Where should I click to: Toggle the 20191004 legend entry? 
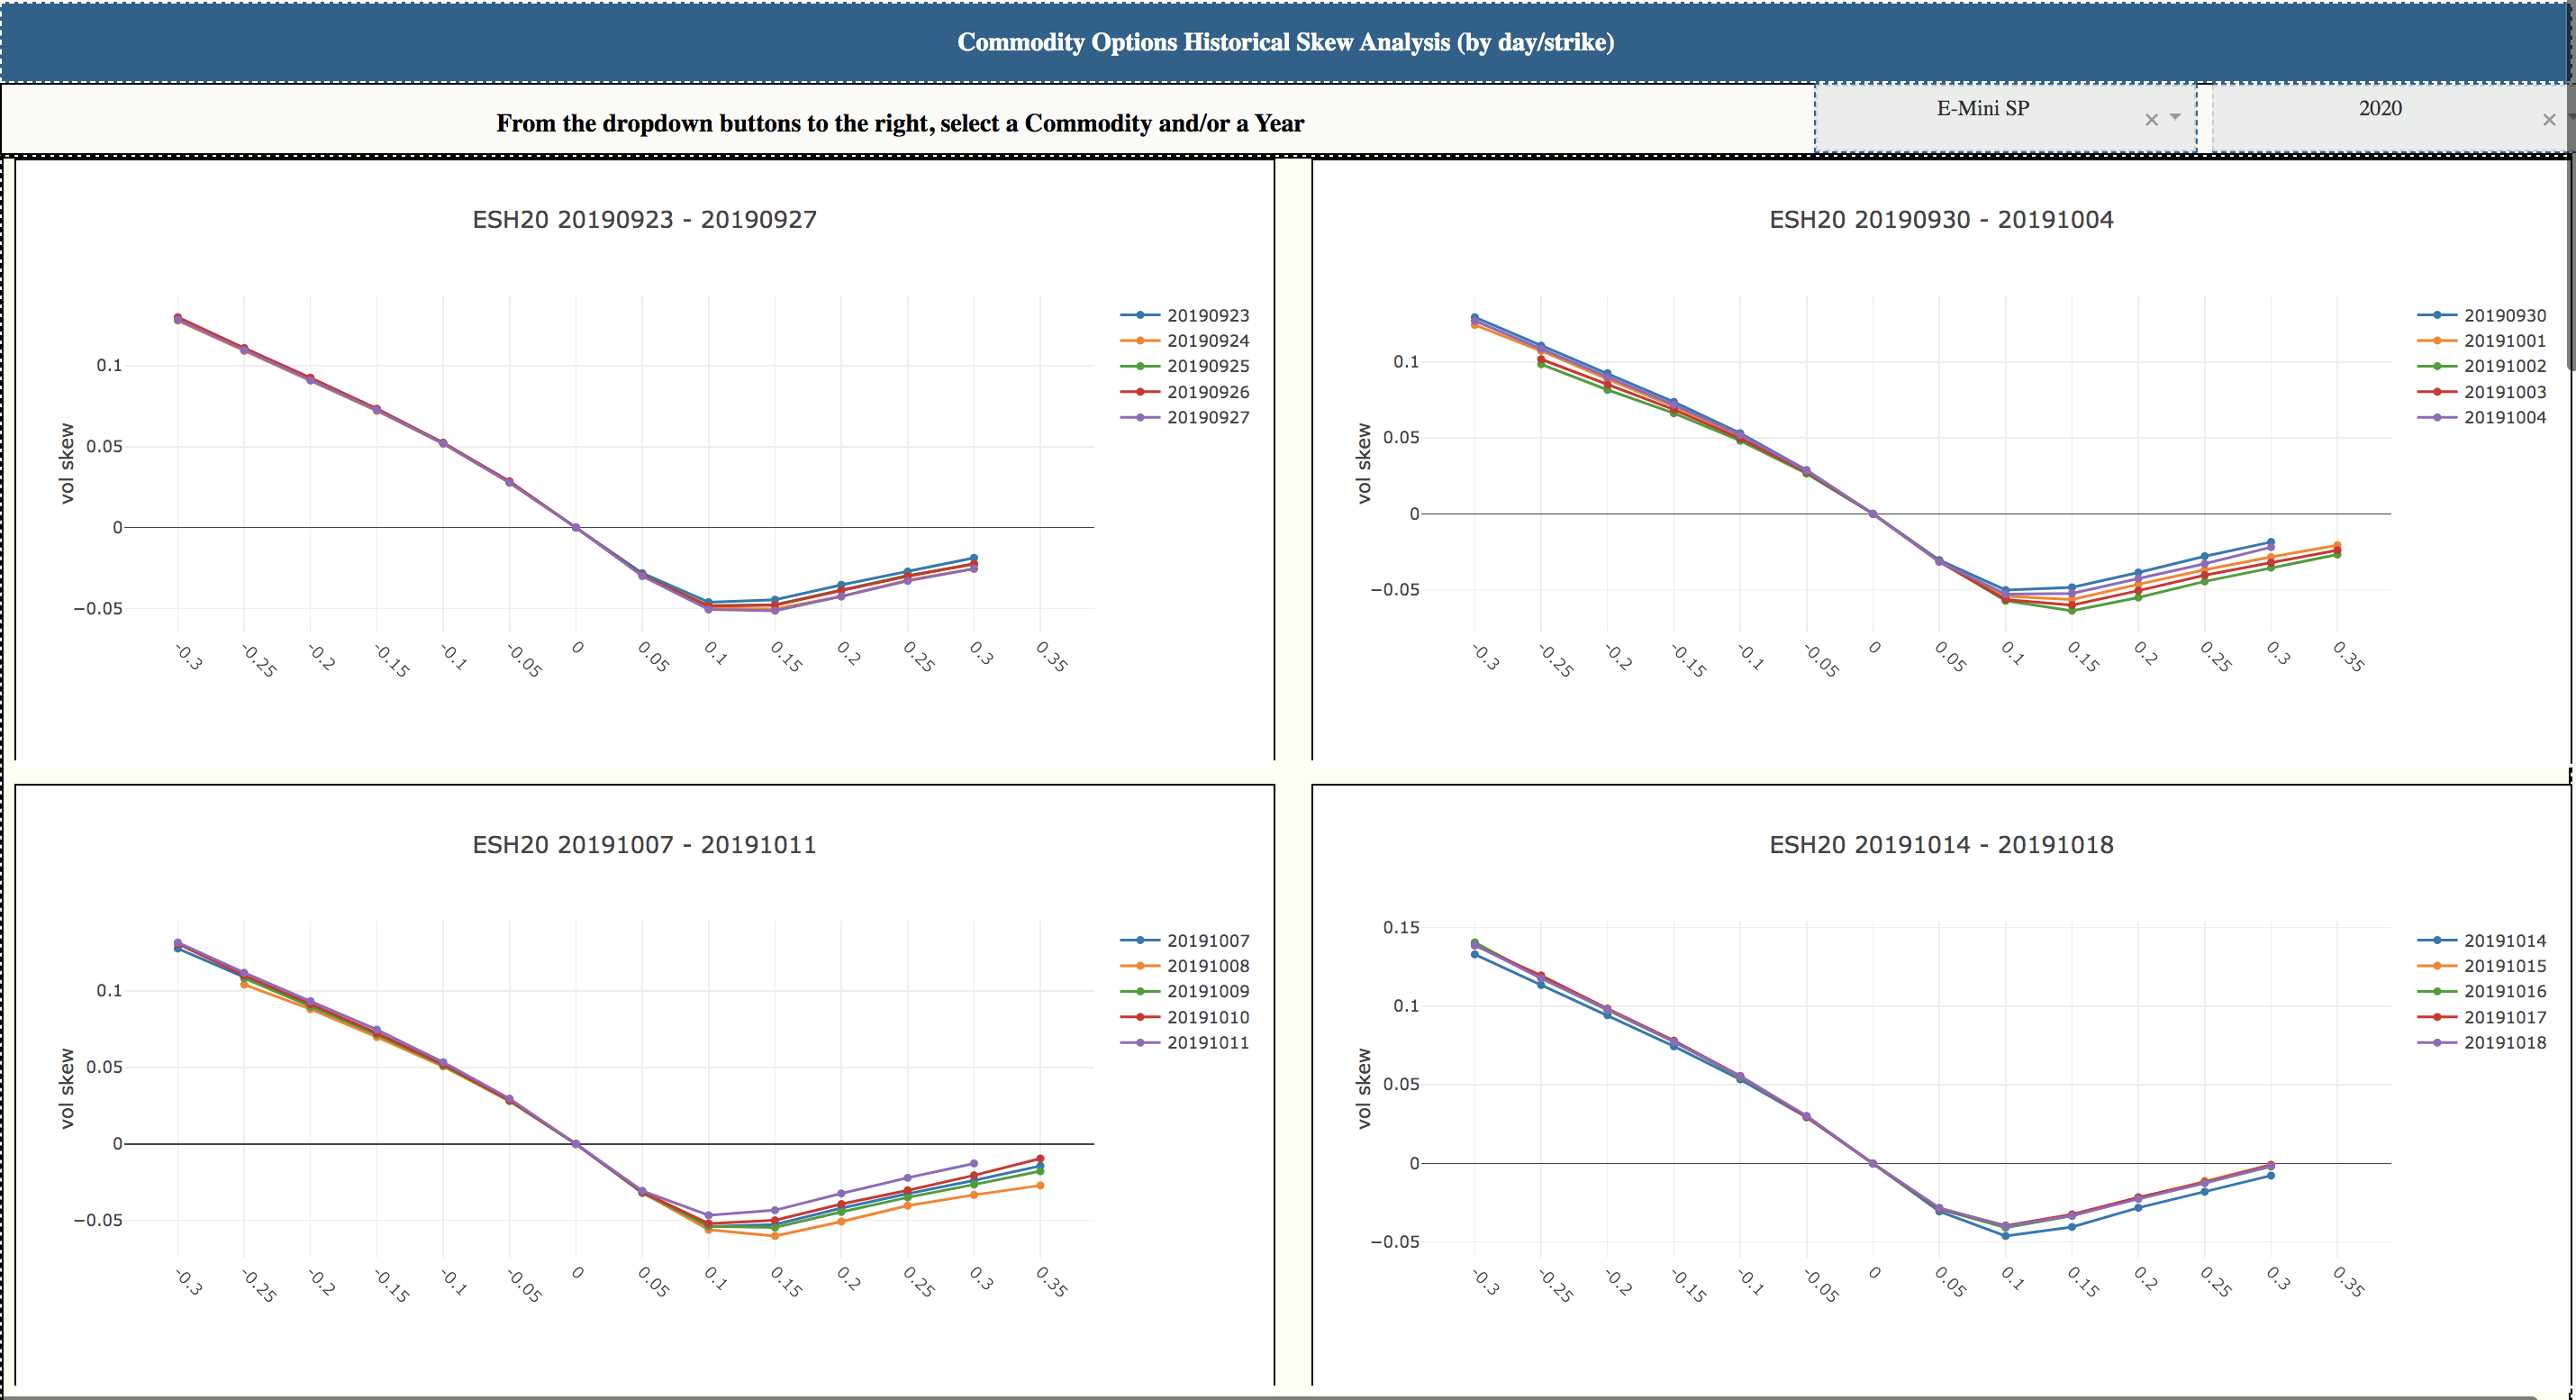pos(2504,418)
